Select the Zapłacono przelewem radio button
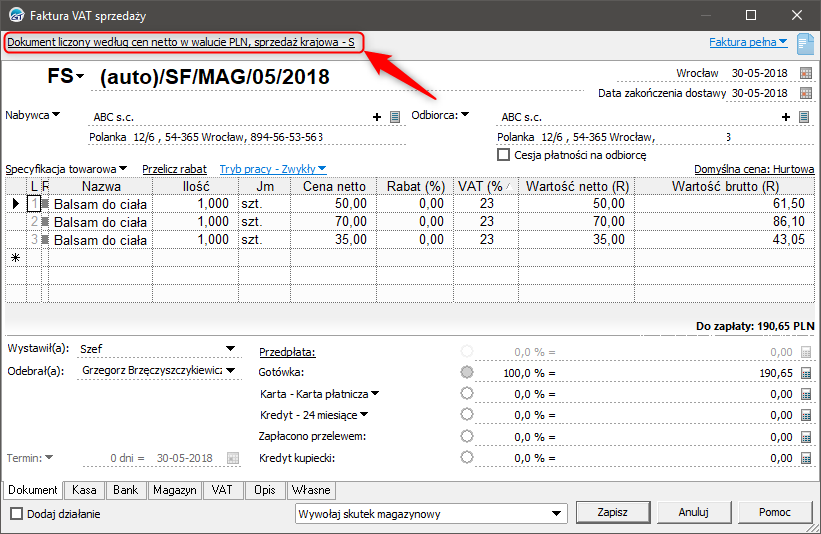 [466, 436]
